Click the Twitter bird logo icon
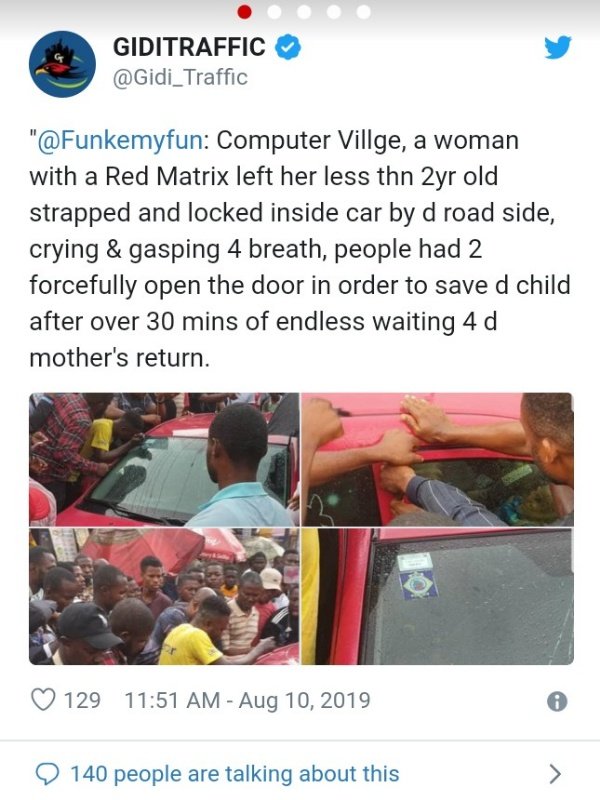600x800 pixels. pyautogui.click(x=557, y=47)
